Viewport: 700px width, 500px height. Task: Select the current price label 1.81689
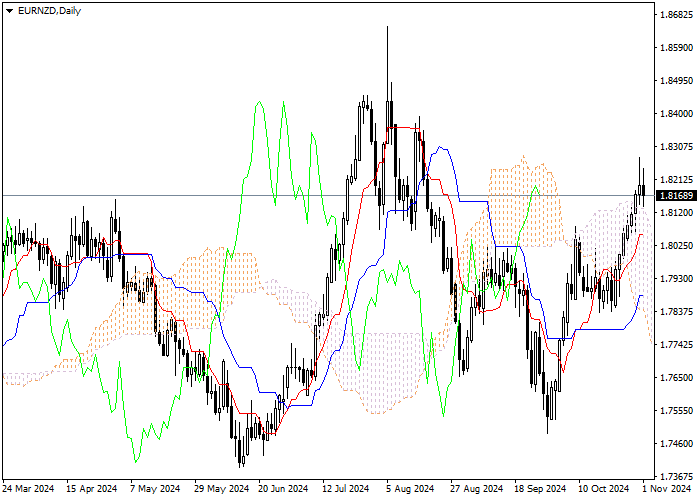[x=676, y=196]
